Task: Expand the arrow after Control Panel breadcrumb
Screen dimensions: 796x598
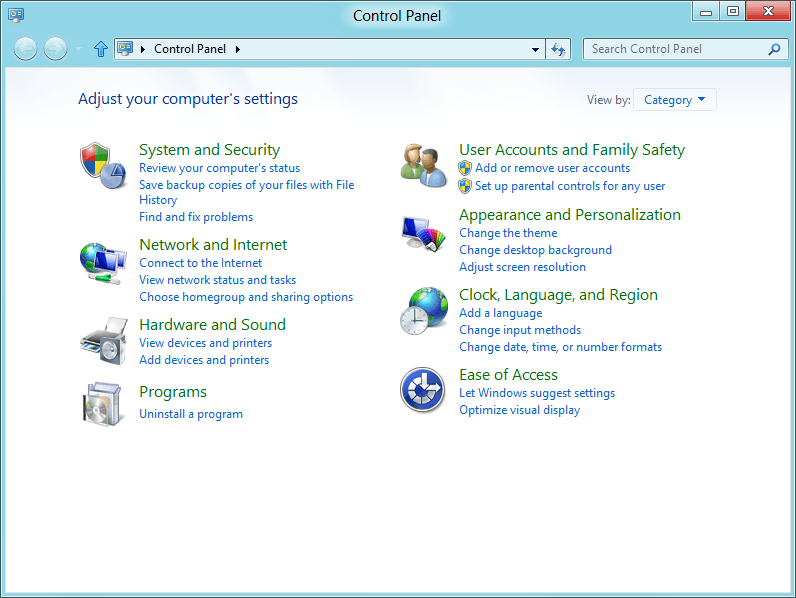Action: tap(238, 49)
